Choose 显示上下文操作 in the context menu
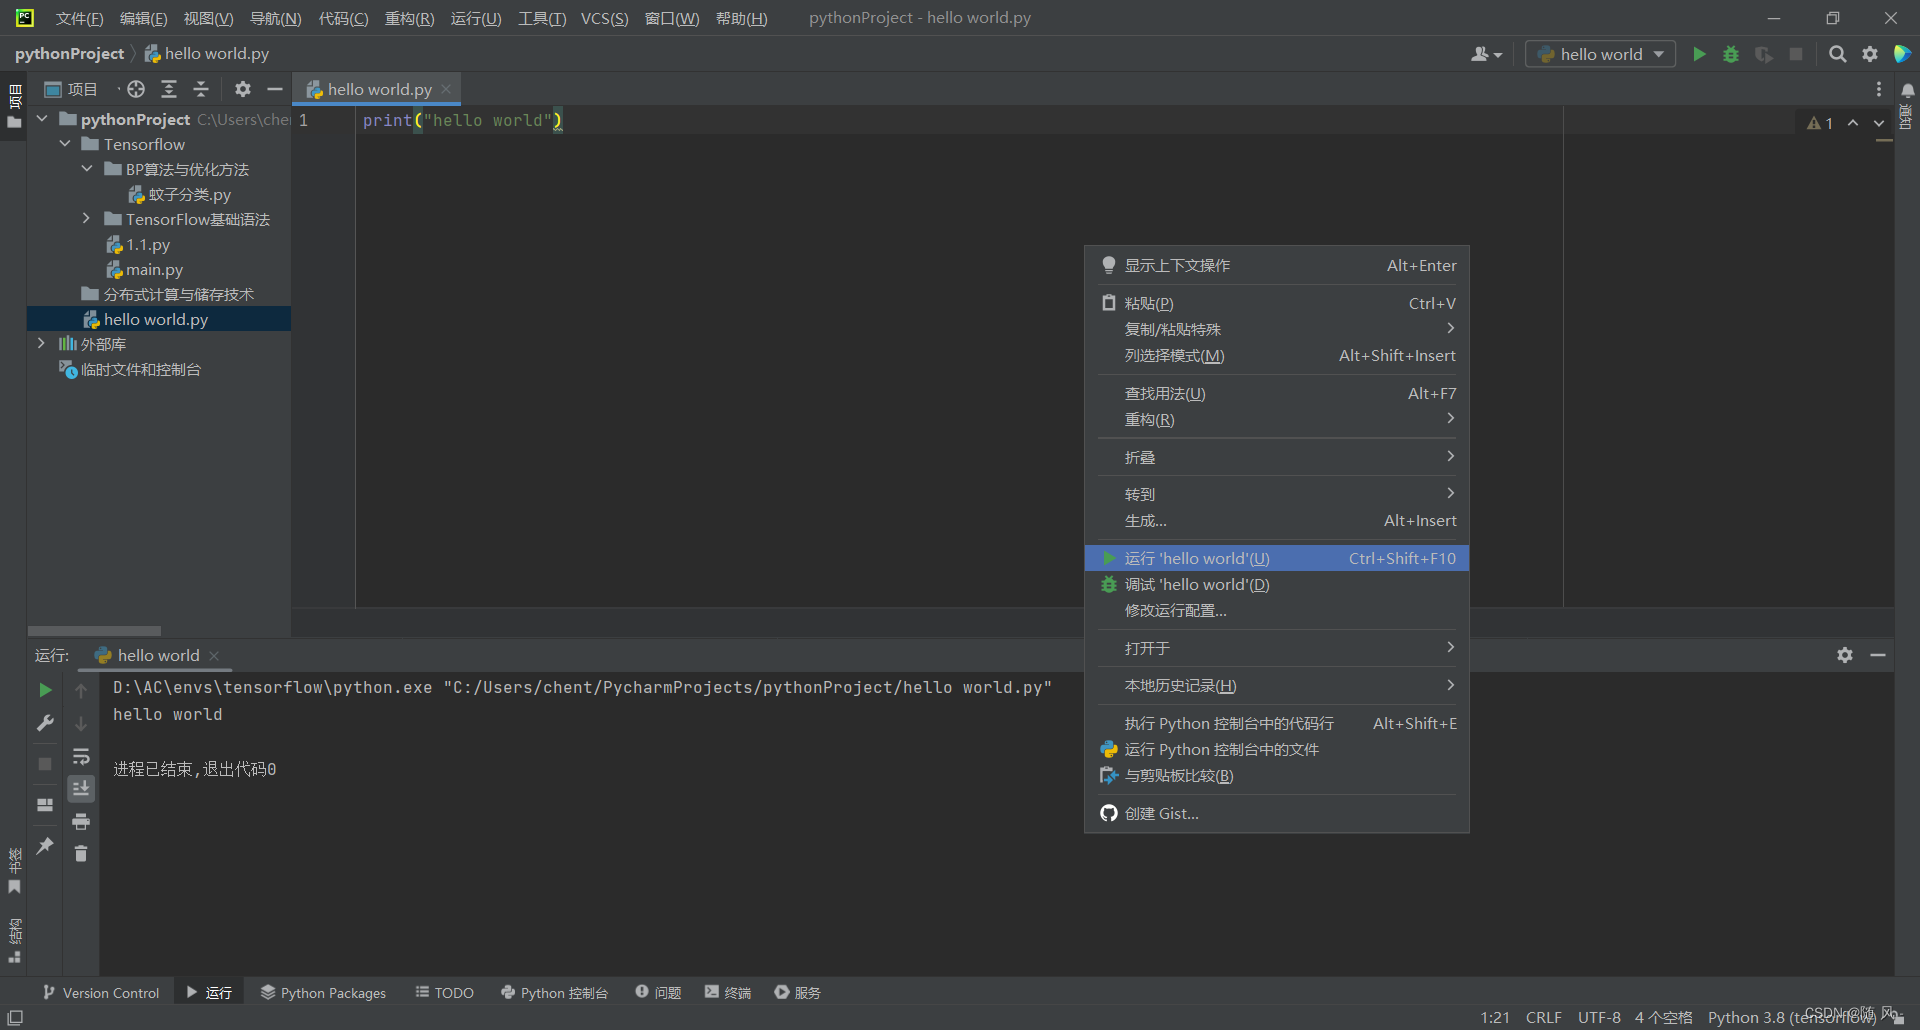 [1277, 265]
